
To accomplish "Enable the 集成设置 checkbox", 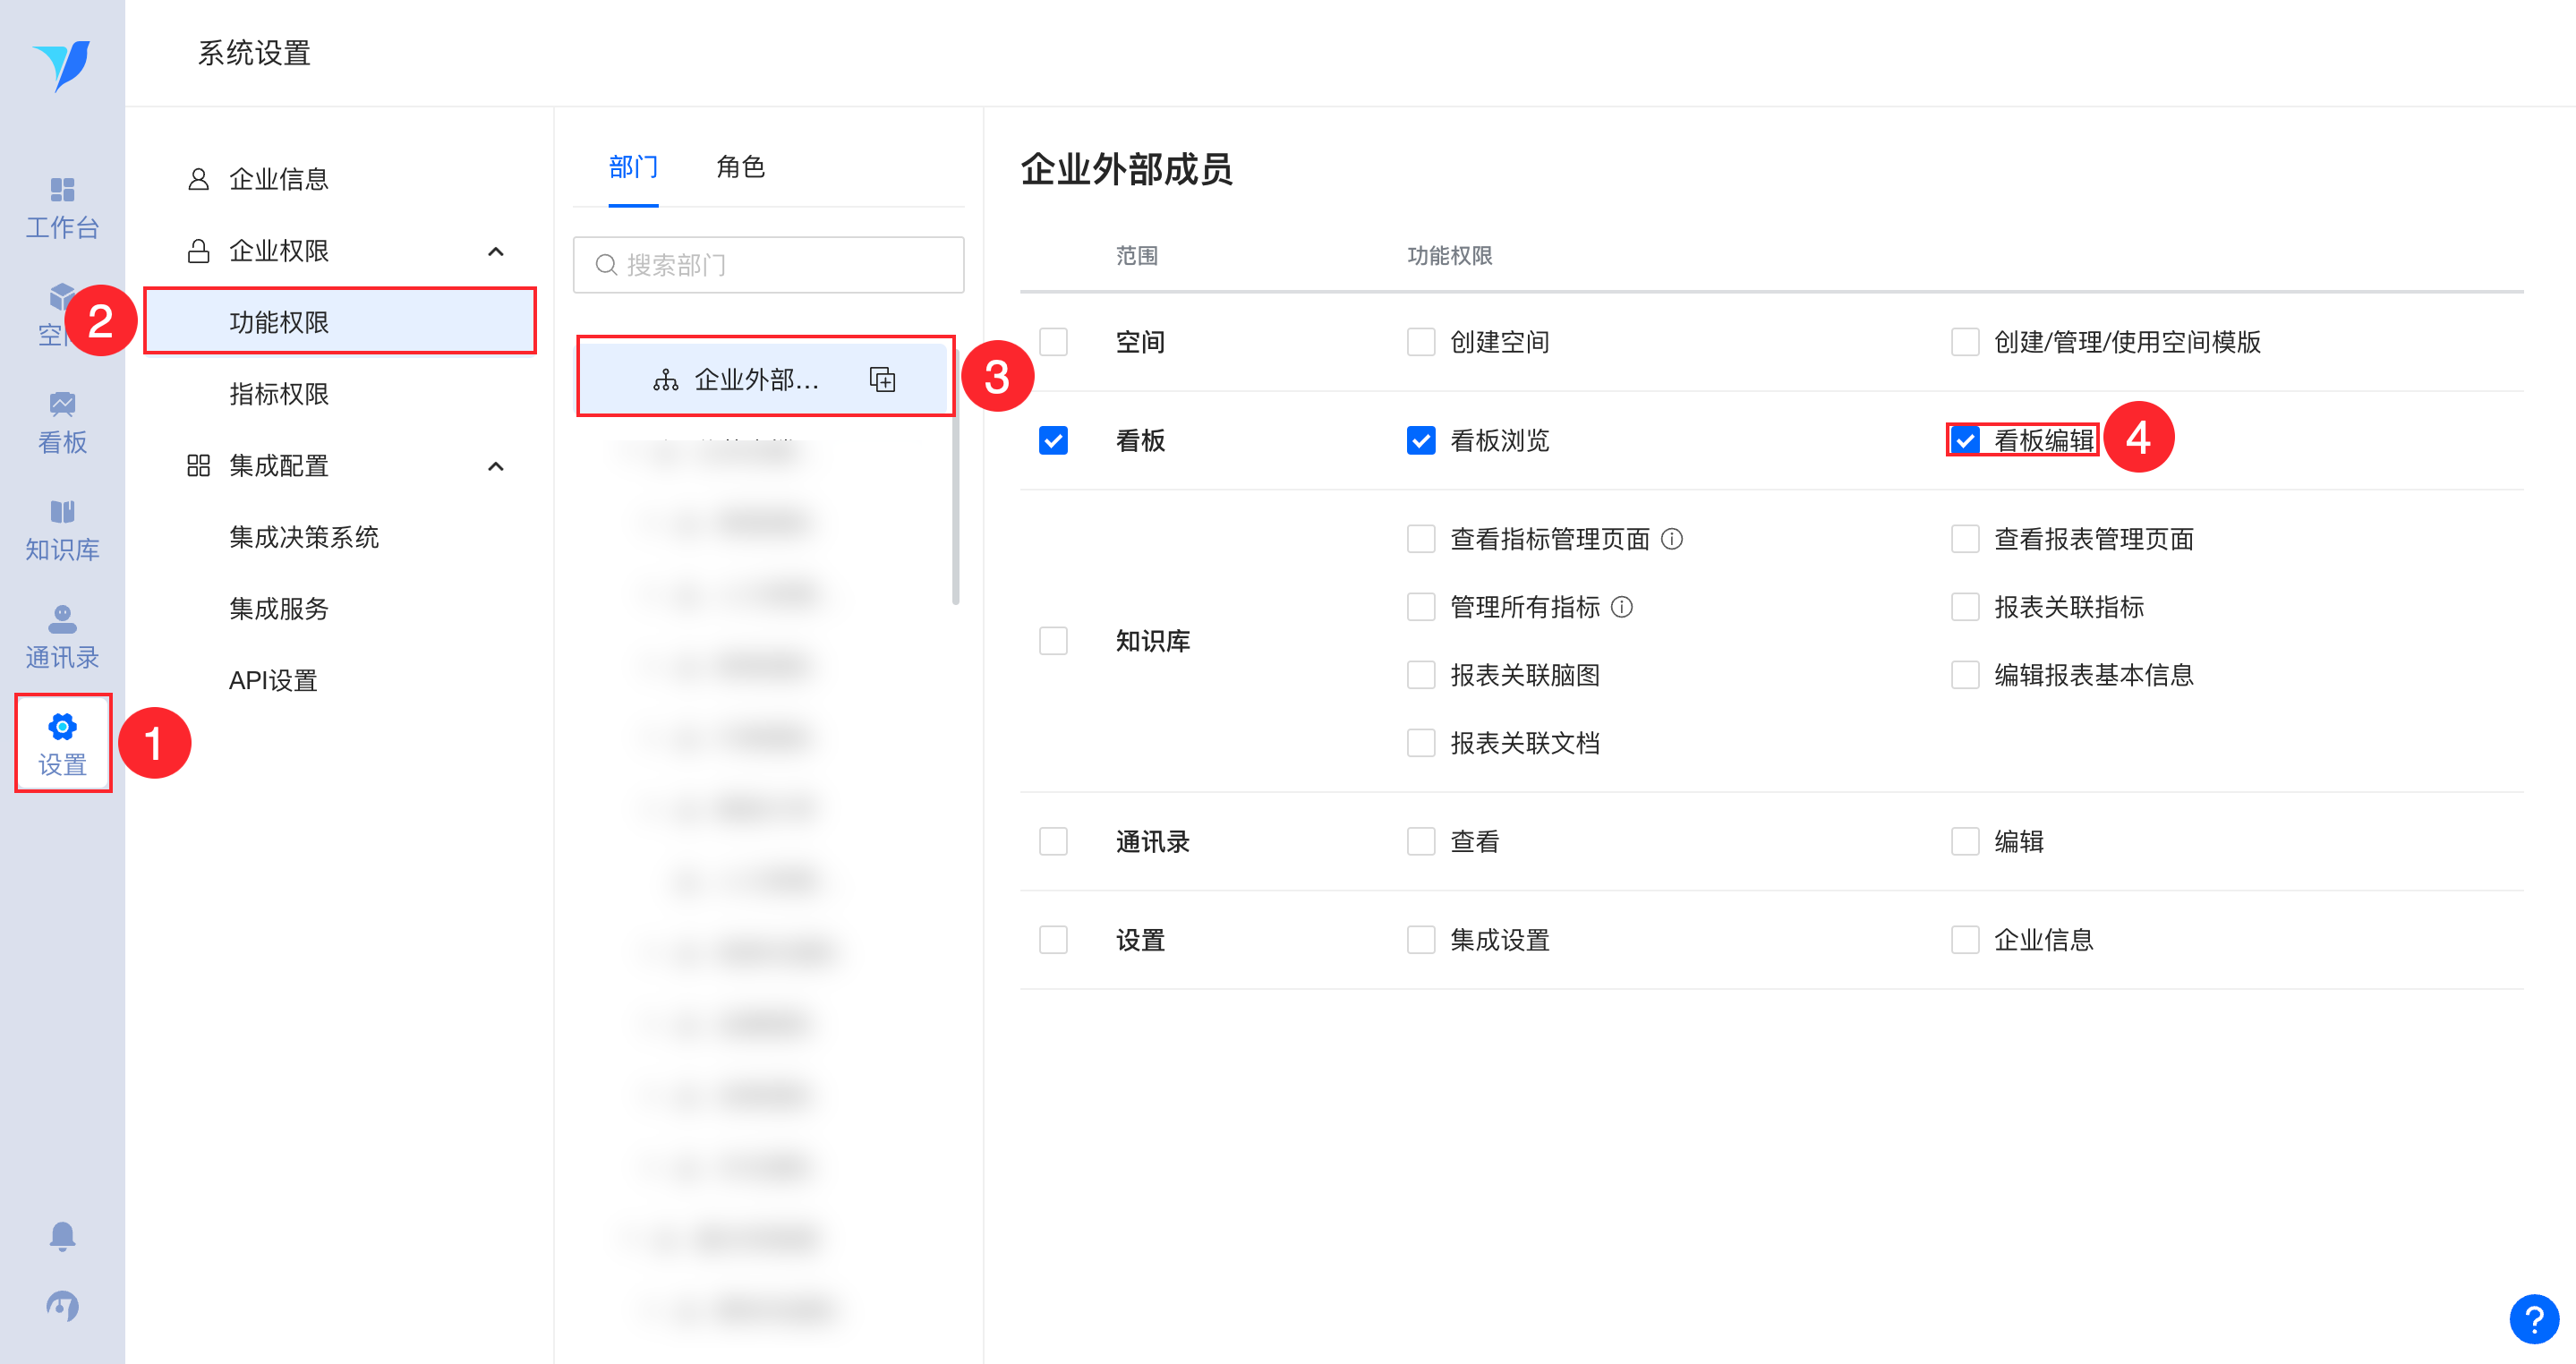I will [x=1420, y=940].
